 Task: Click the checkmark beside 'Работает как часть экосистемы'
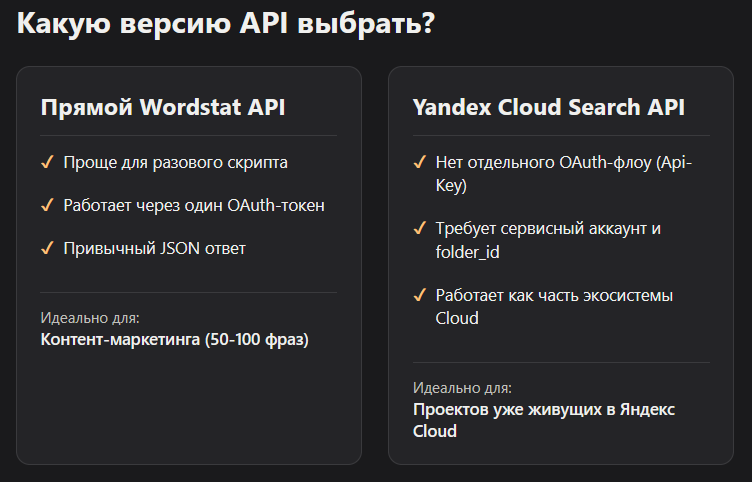tap(420, 295)
